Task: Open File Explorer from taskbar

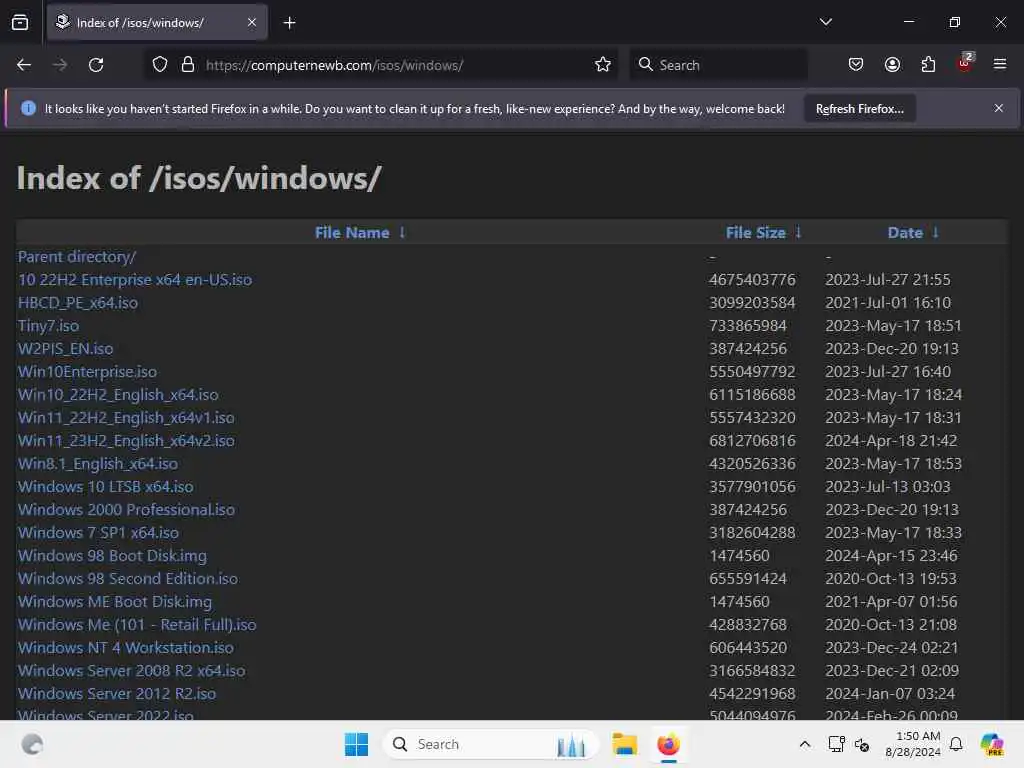Action: [x=624, y=744]
